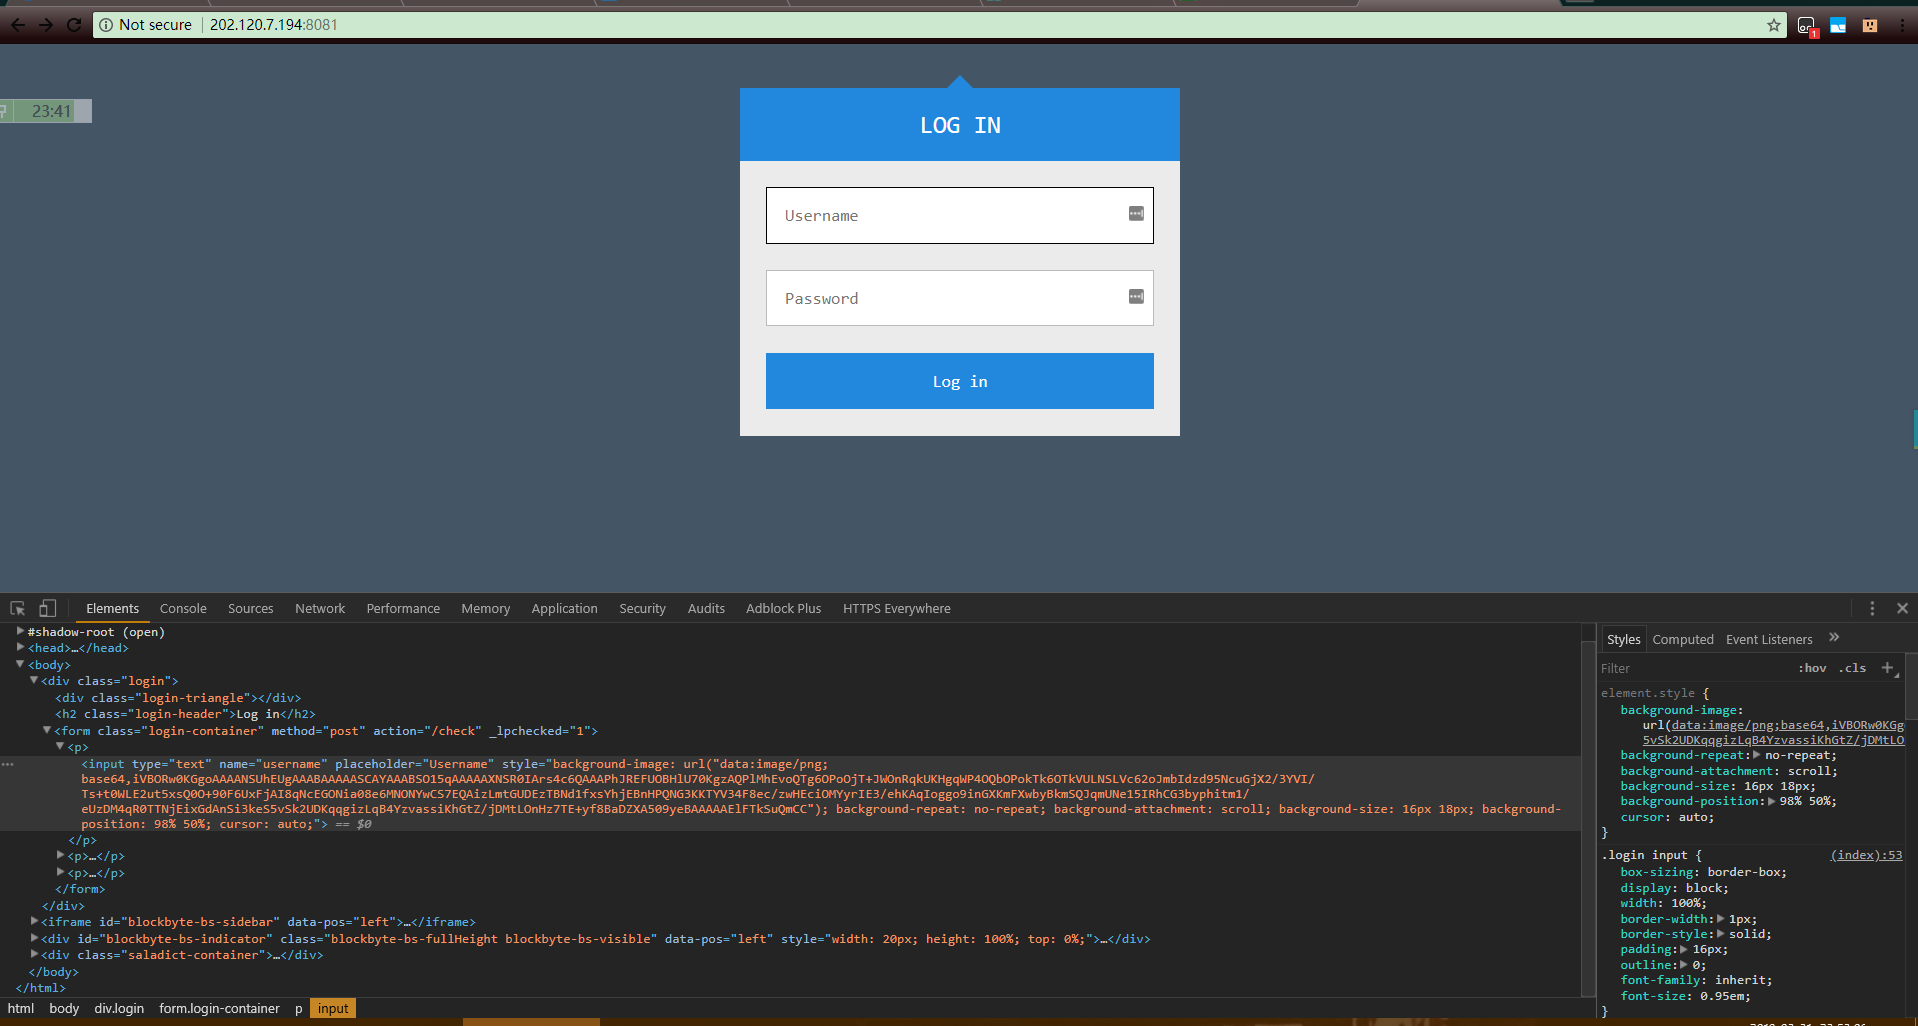
Task: Bookmark this page with the star icon
Action: pos(1773,25)
